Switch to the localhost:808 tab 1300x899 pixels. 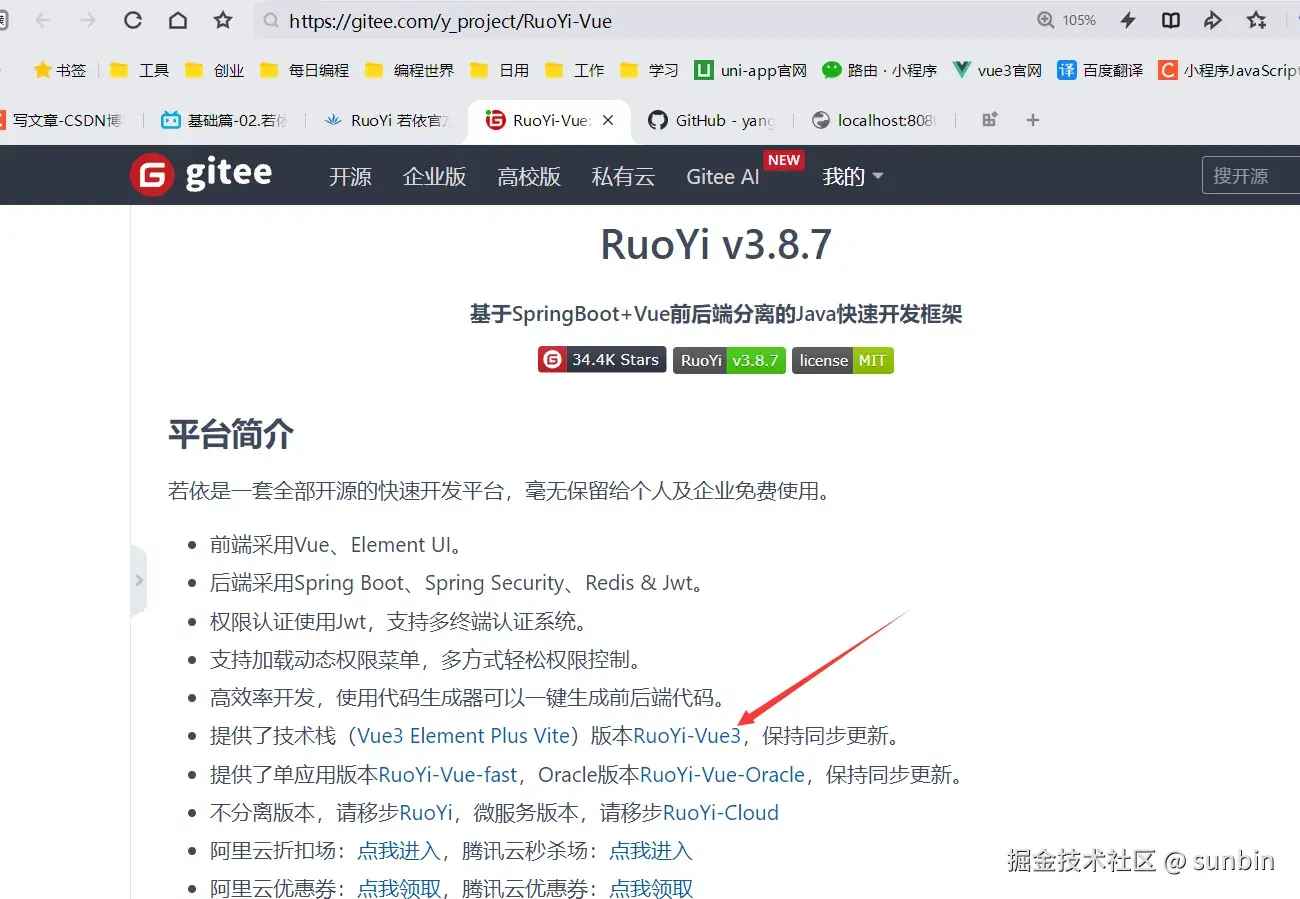click(x=874, y=120)
